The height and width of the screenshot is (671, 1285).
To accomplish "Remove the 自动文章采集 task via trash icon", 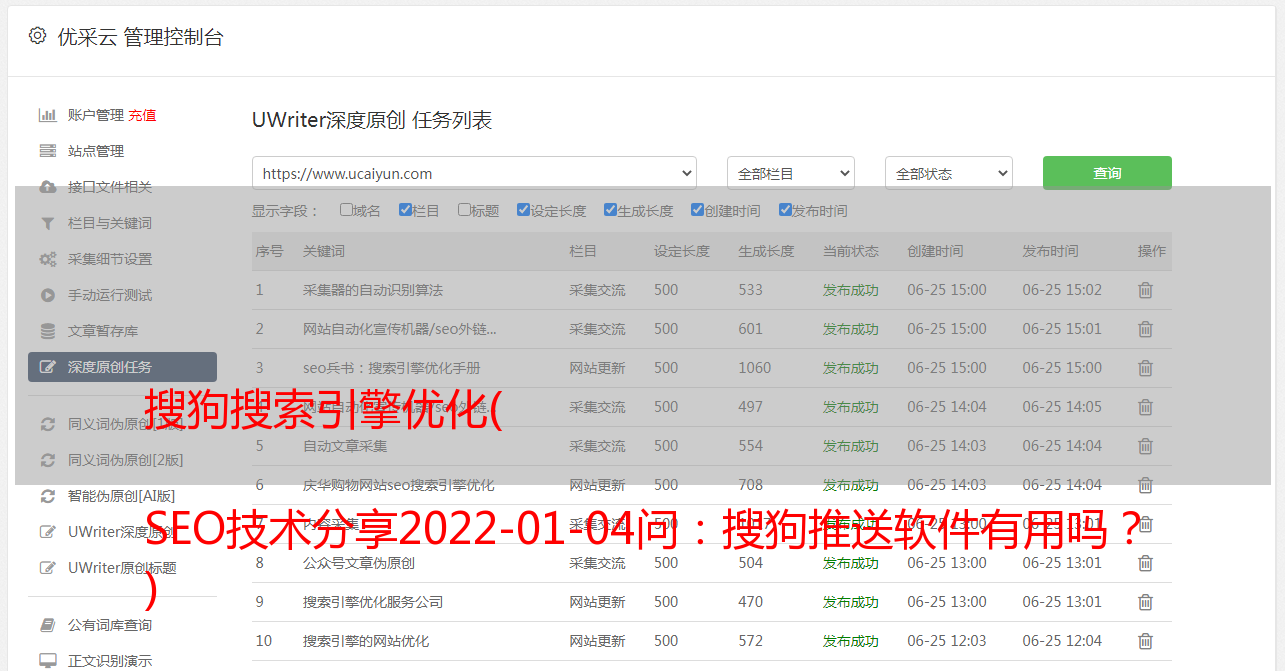I will coord(1145,446).
